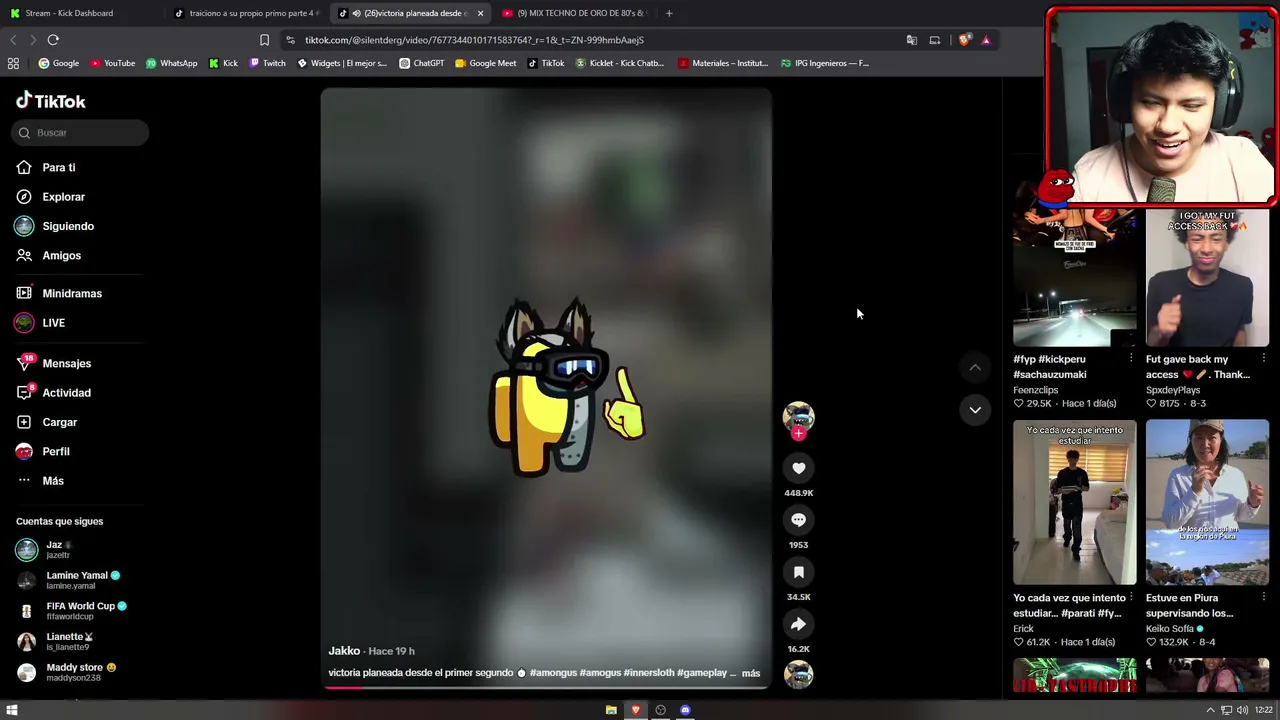
Task: Open the #amongus hashtag in the caption
Action: [x=552, y=673]
